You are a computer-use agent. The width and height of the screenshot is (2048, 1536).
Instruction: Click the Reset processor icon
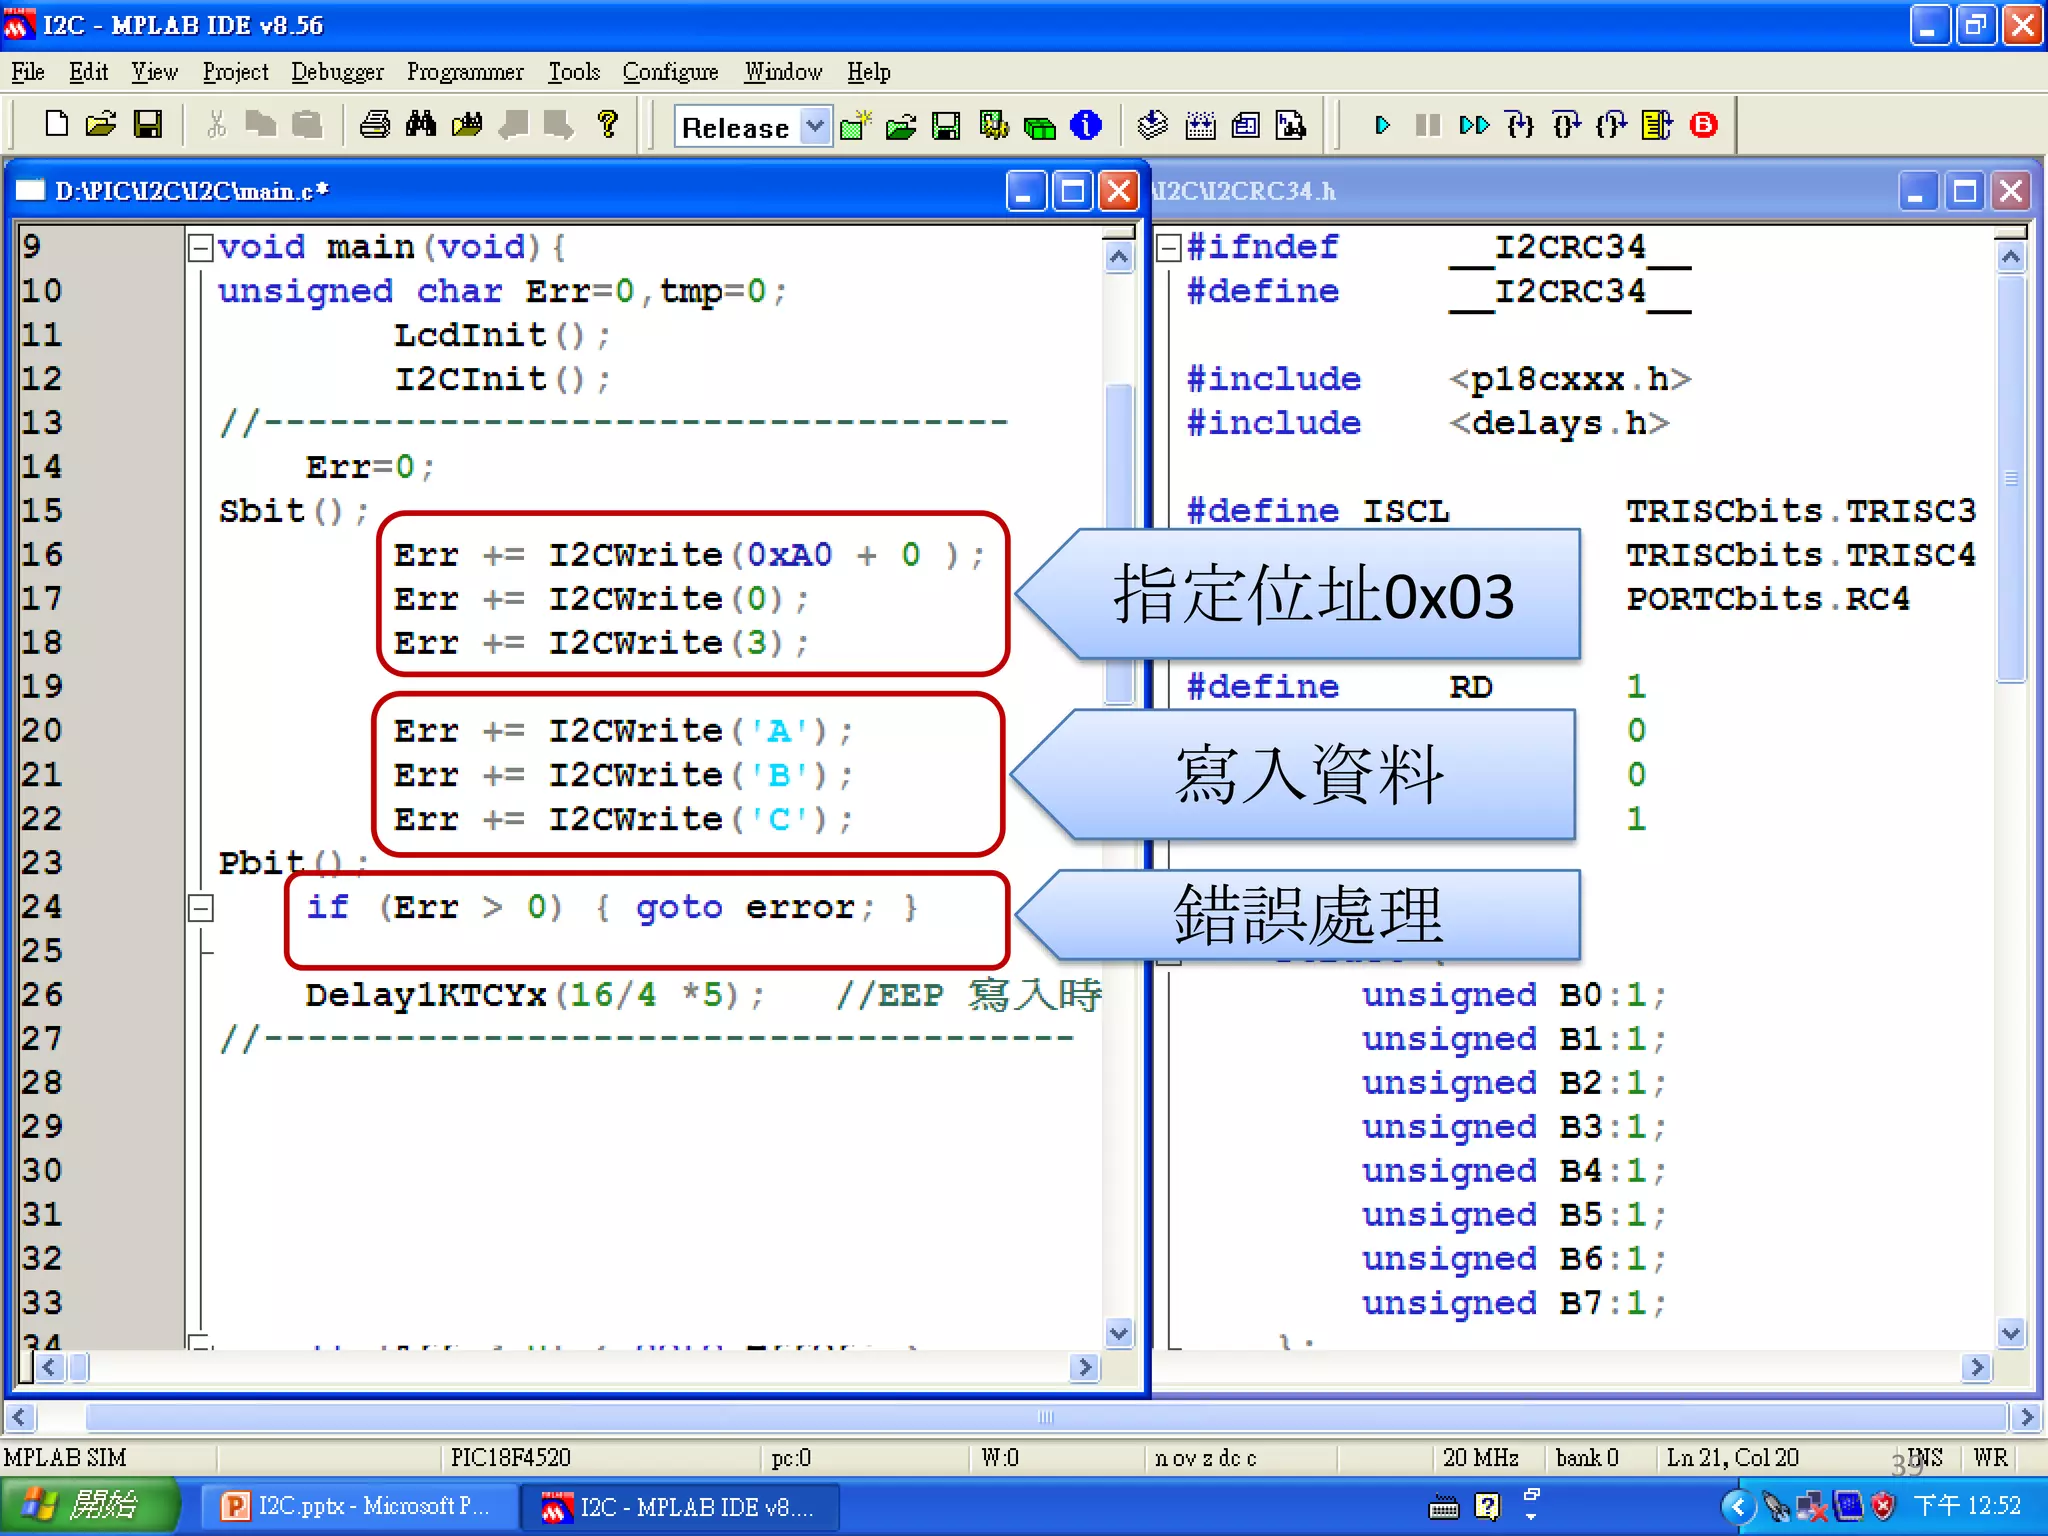(1657, 125)
